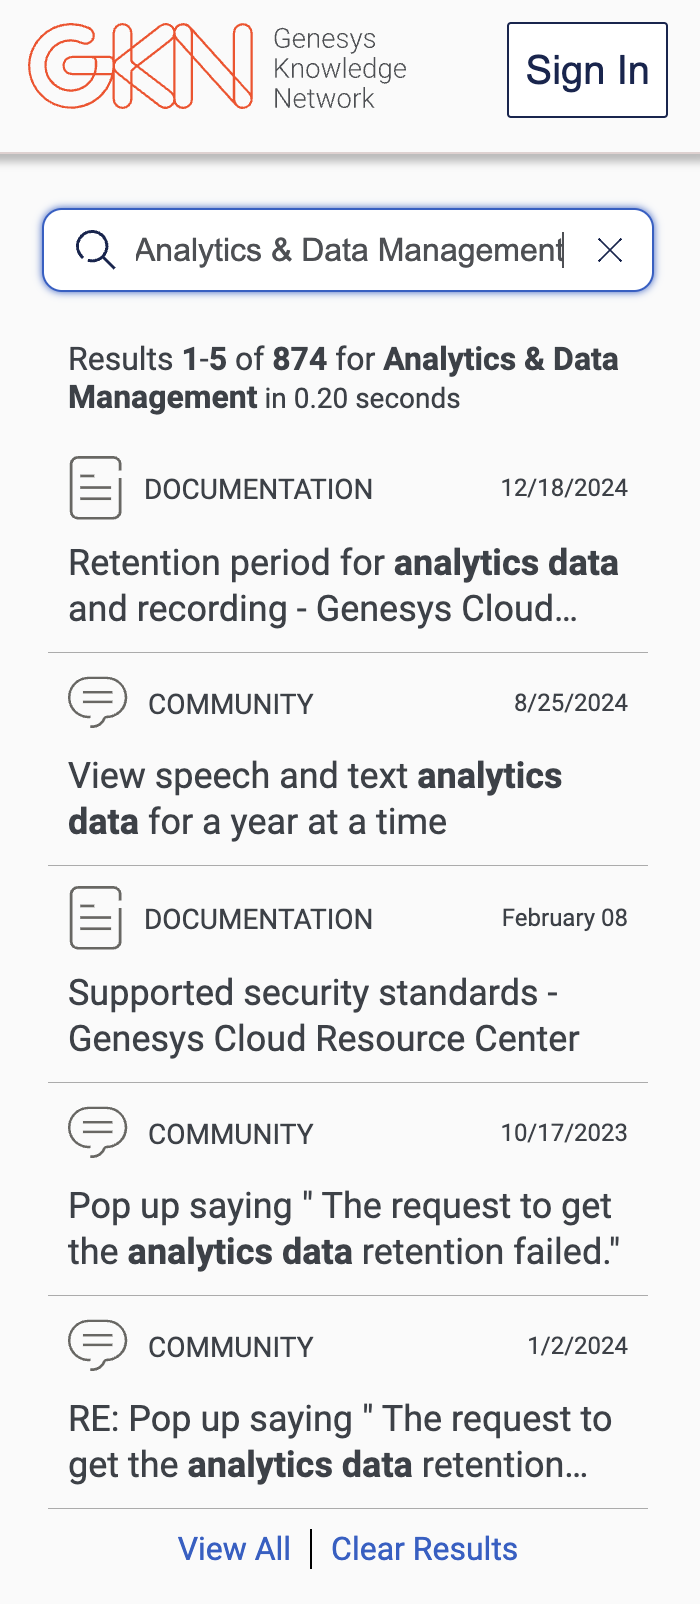Click the 12/18/2024 date on first result
Image resolution: width=700 pixels, height=1604 pixels.
point(564,488)
